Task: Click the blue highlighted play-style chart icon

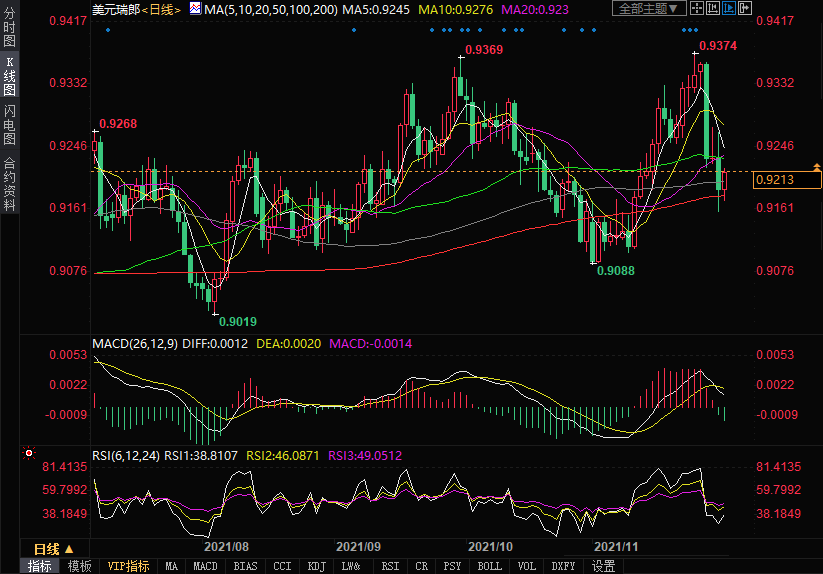Action: click(x=731, y=8)
